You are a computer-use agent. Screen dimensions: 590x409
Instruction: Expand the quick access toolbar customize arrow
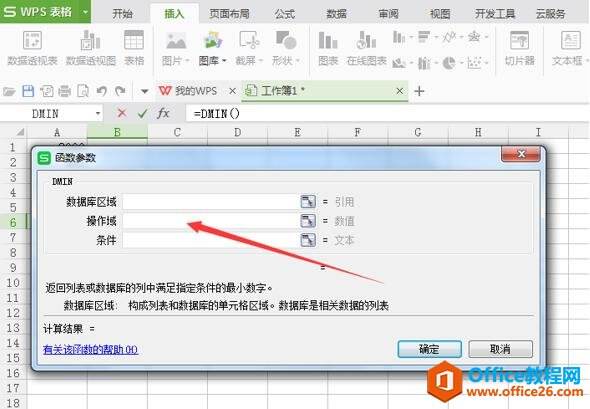pyautogui.click(x=144, y=91)
